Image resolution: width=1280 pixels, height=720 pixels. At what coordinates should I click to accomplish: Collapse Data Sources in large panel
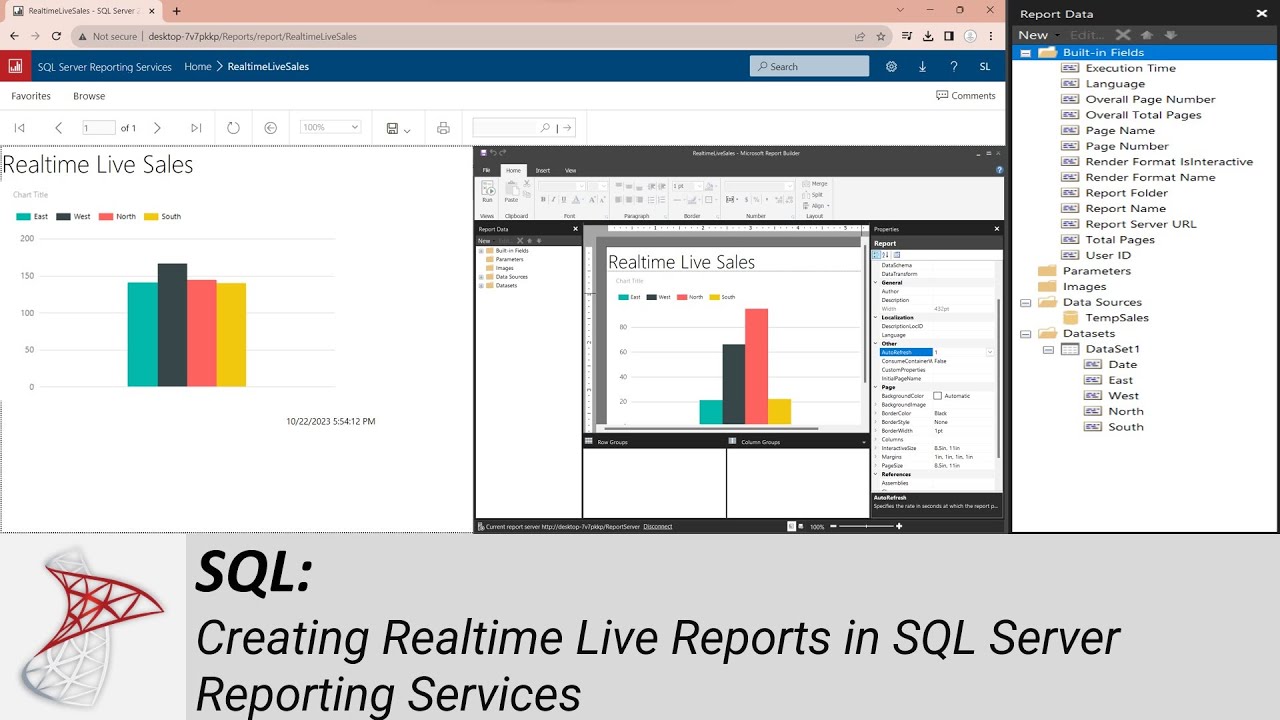[1025, 302]
